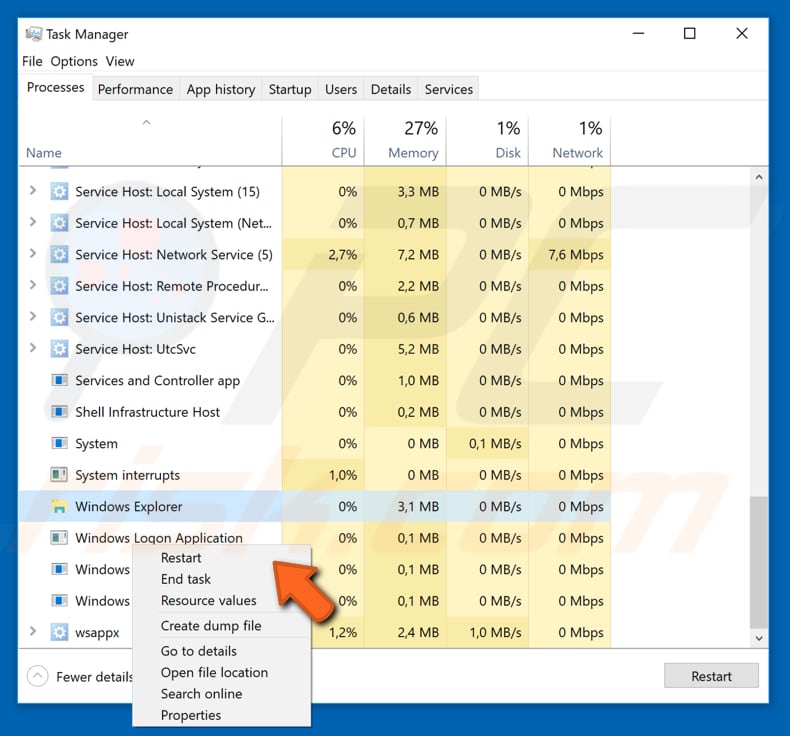Image resolution: width=790 pixels, height=736 pixels.
Task: Select the Services and Controller app row
Action: click(x=314, y=380)
